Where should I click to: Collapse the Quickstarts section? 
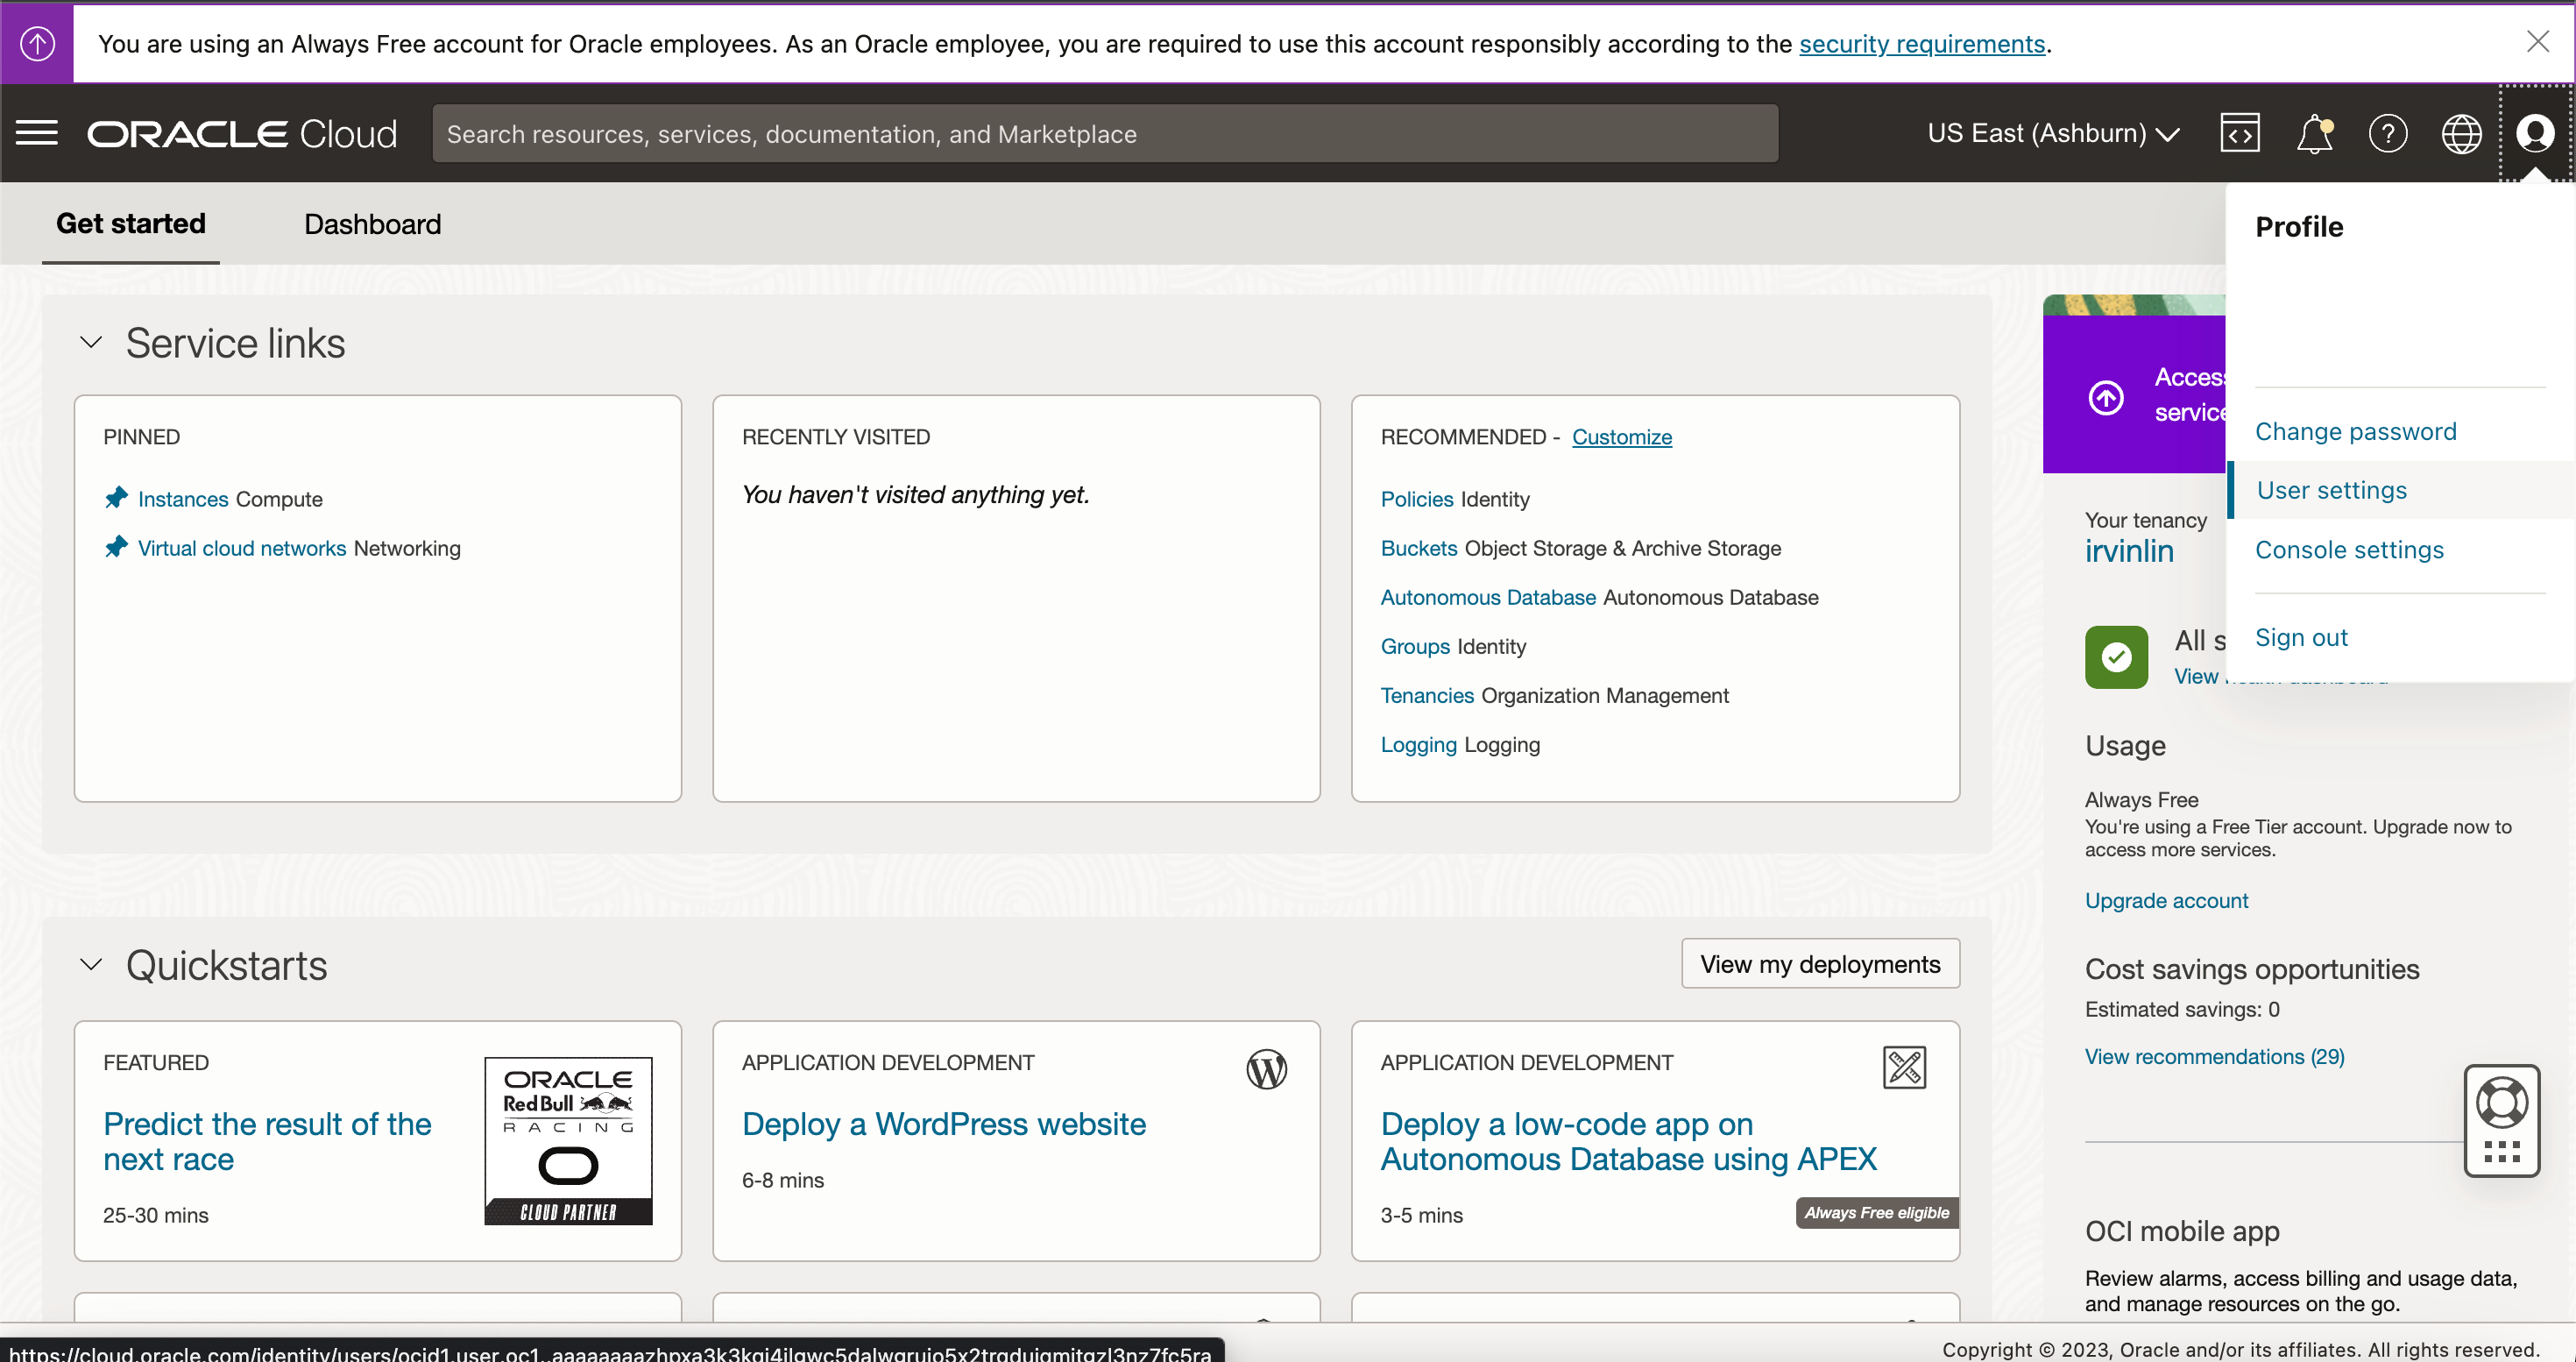(91, 965)
